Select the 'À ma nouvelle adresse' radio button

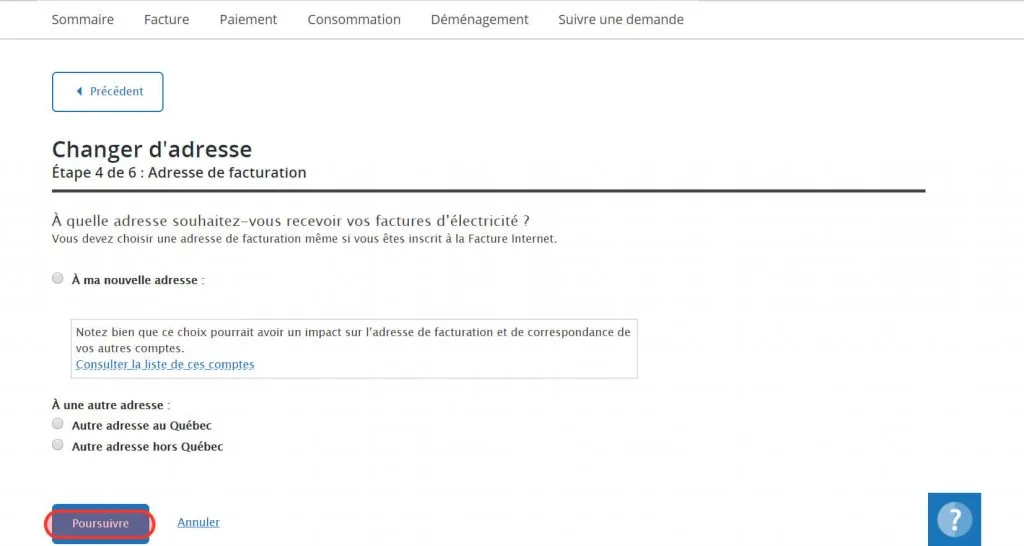[57, 278]
